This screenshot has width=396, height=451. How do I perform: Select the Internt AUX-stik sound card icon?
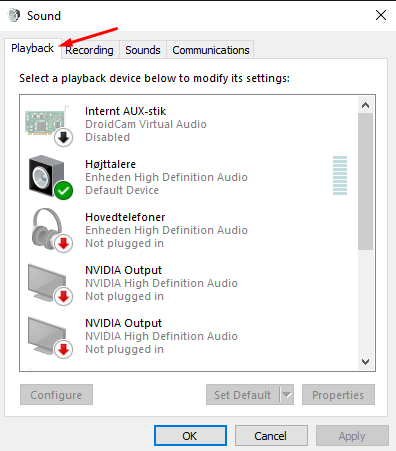(49, 126)
